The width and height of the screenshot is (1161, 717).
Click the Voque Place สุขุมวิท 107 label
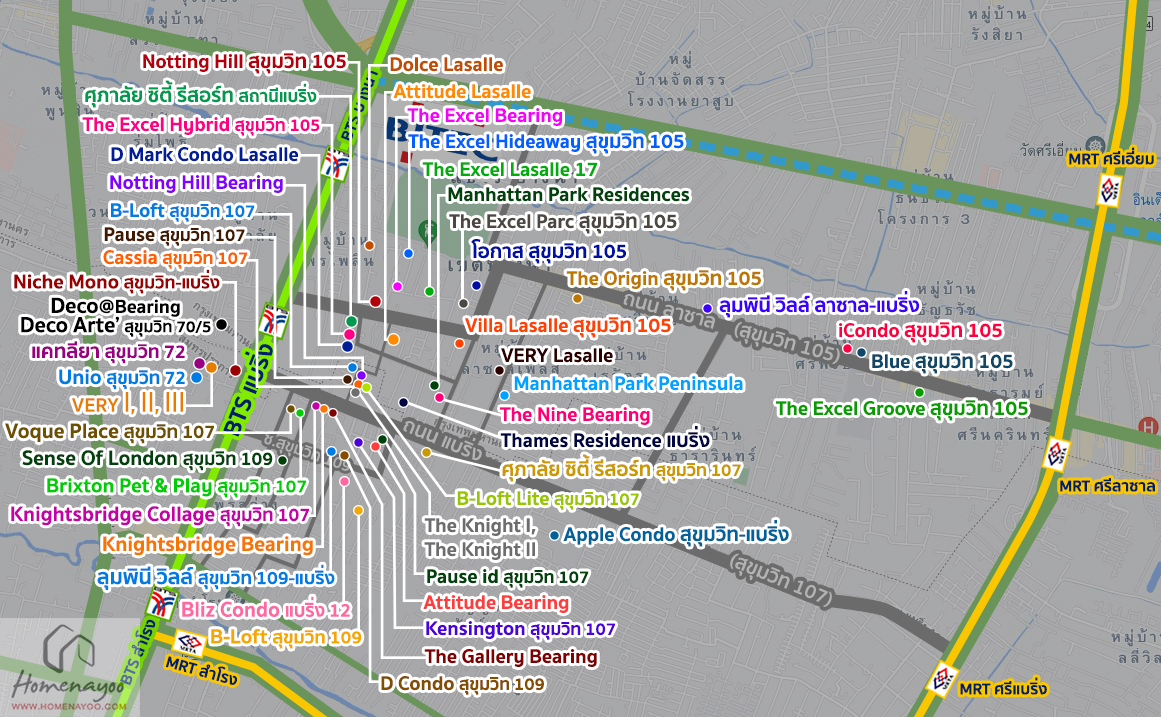(x=110, y=432)
